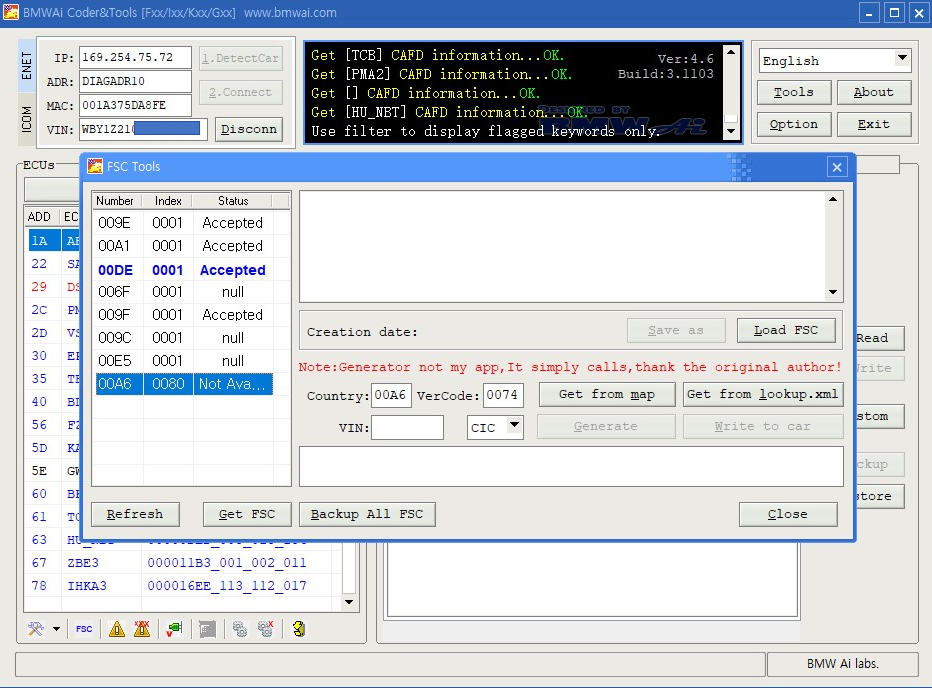Click the About button

[874, 92]
